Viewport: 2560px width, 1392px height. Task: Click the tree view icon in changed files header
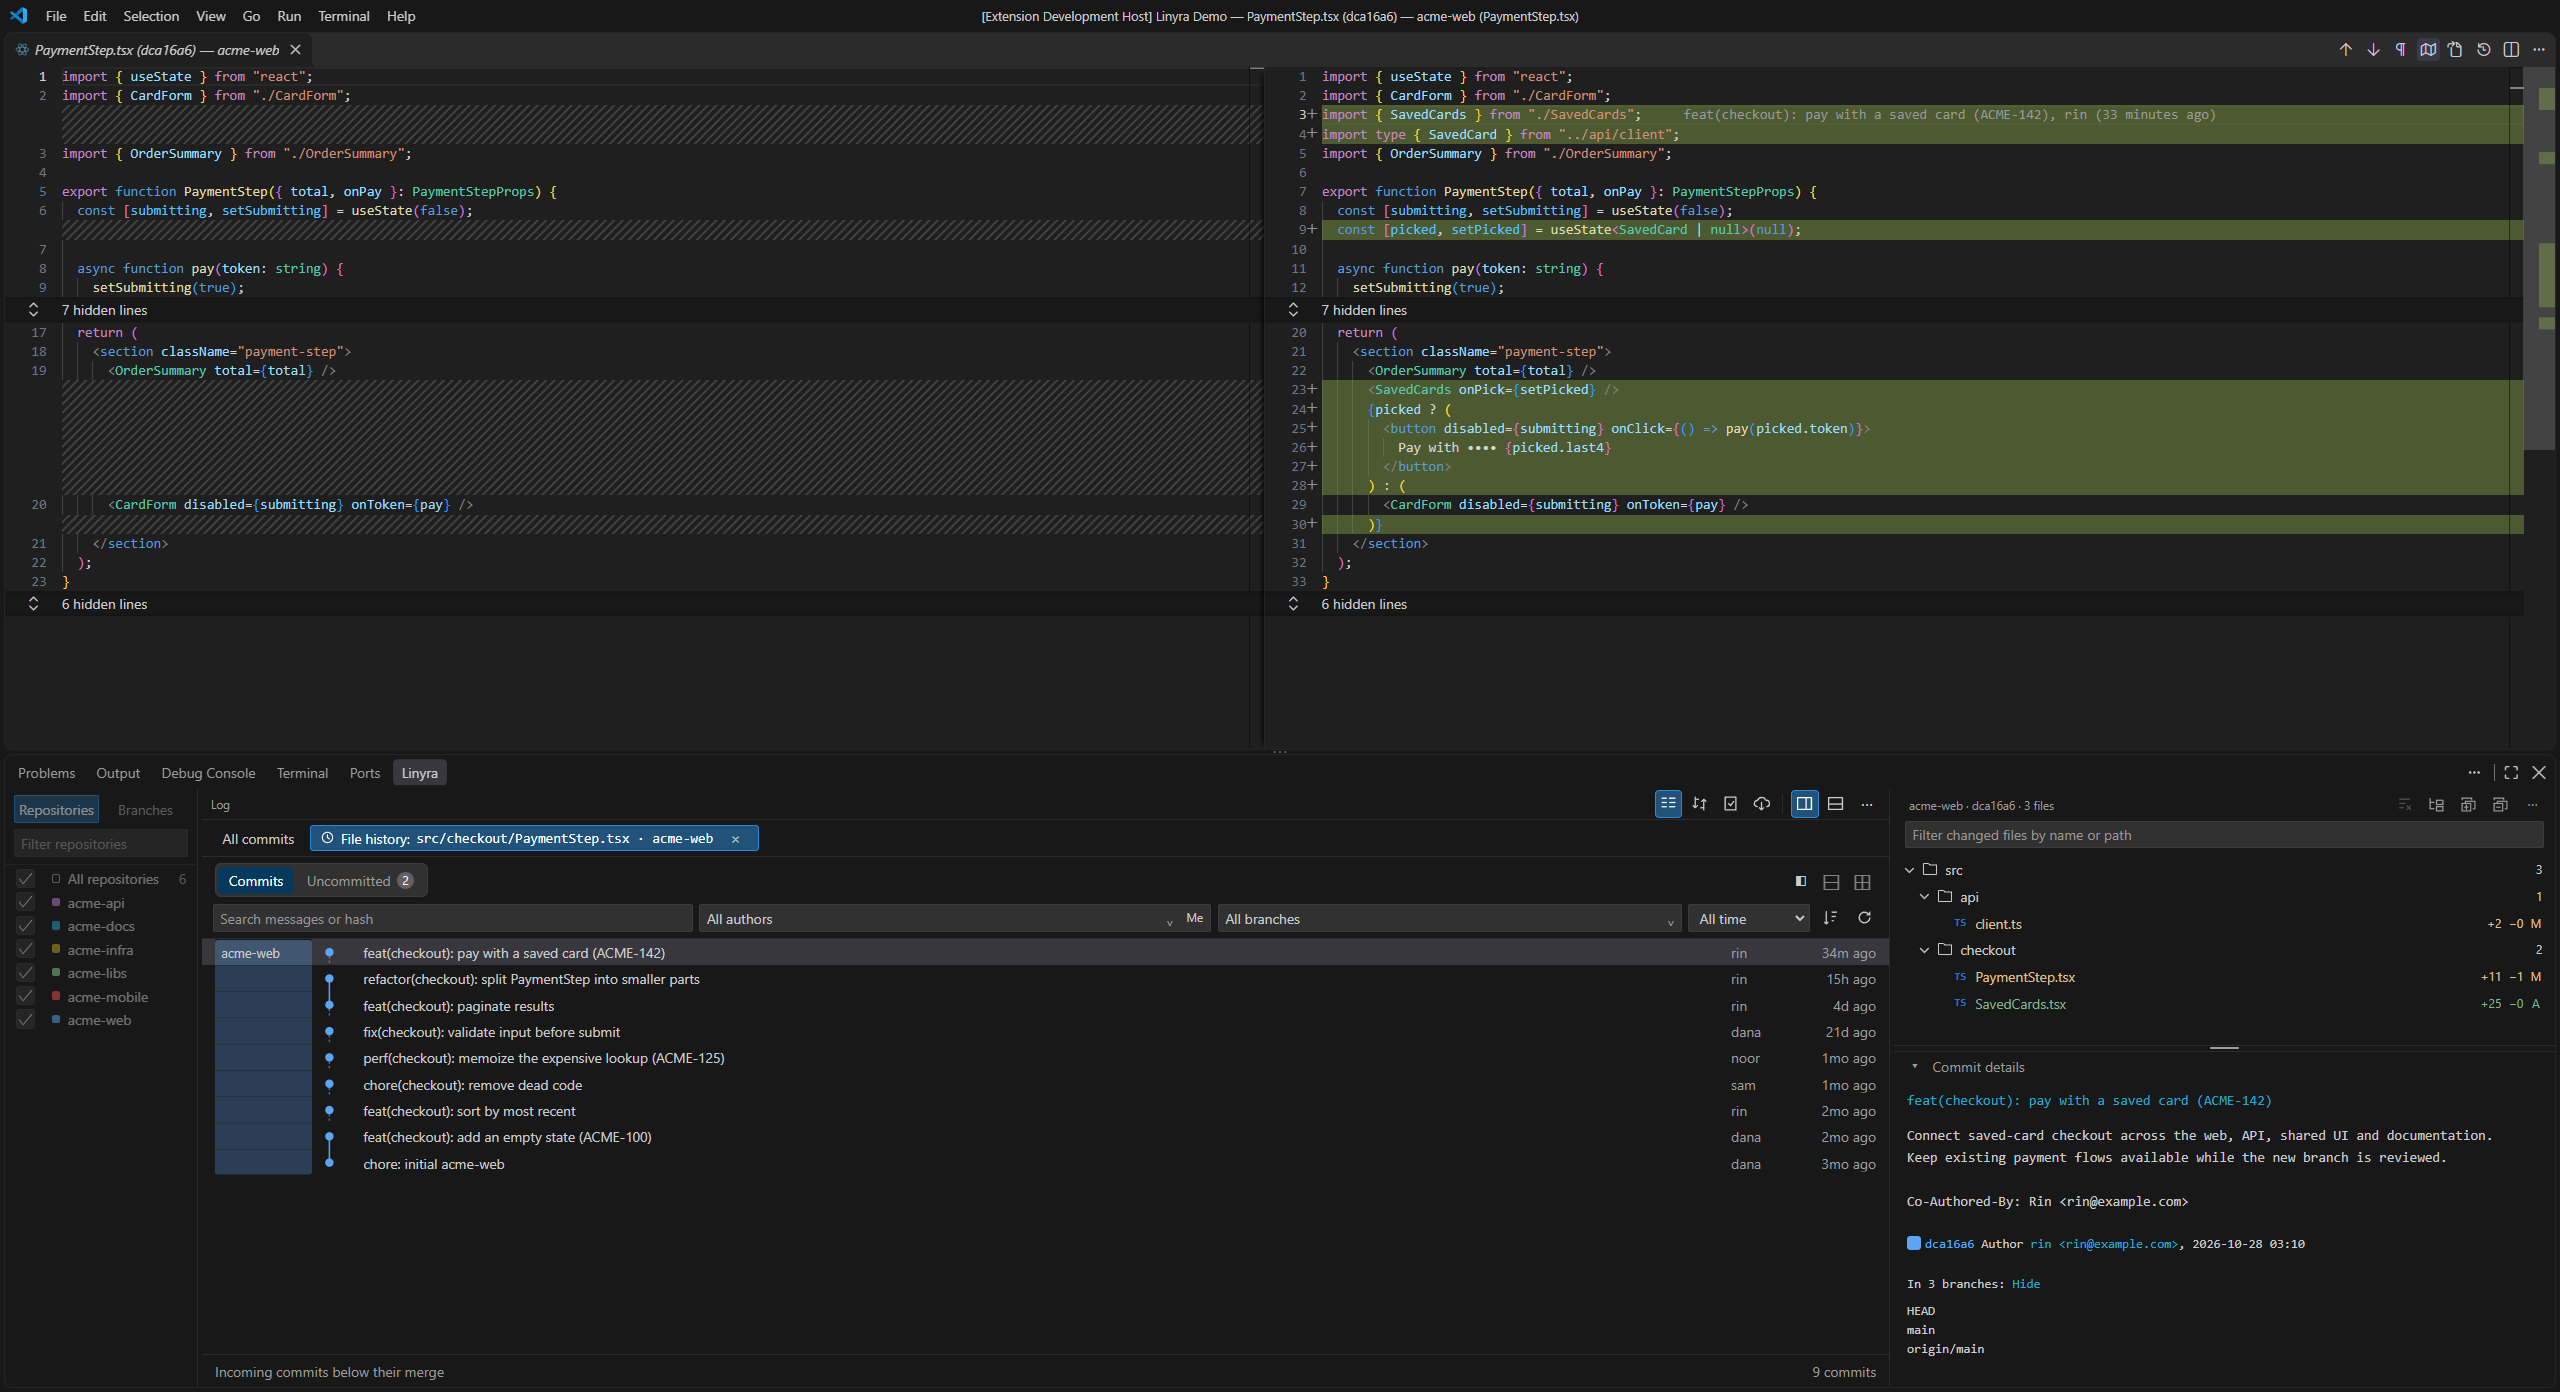(x=2436, y=805)
